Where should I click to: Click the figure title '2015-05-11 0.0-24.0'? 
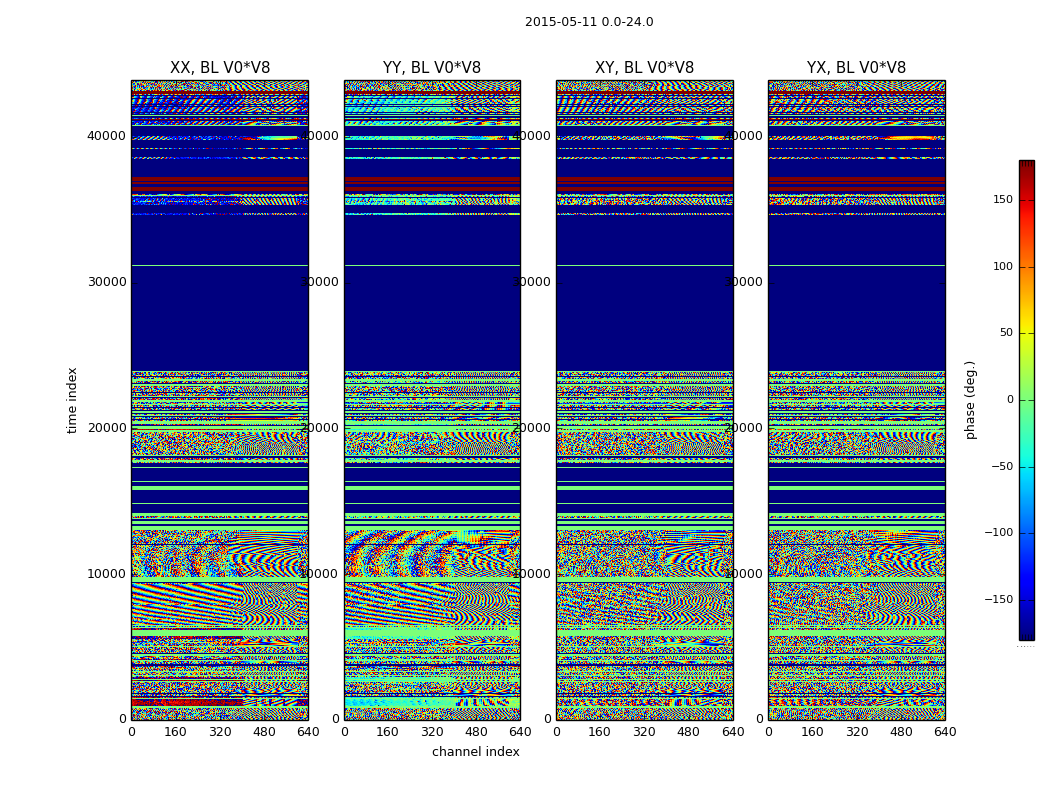click(589, 22)
